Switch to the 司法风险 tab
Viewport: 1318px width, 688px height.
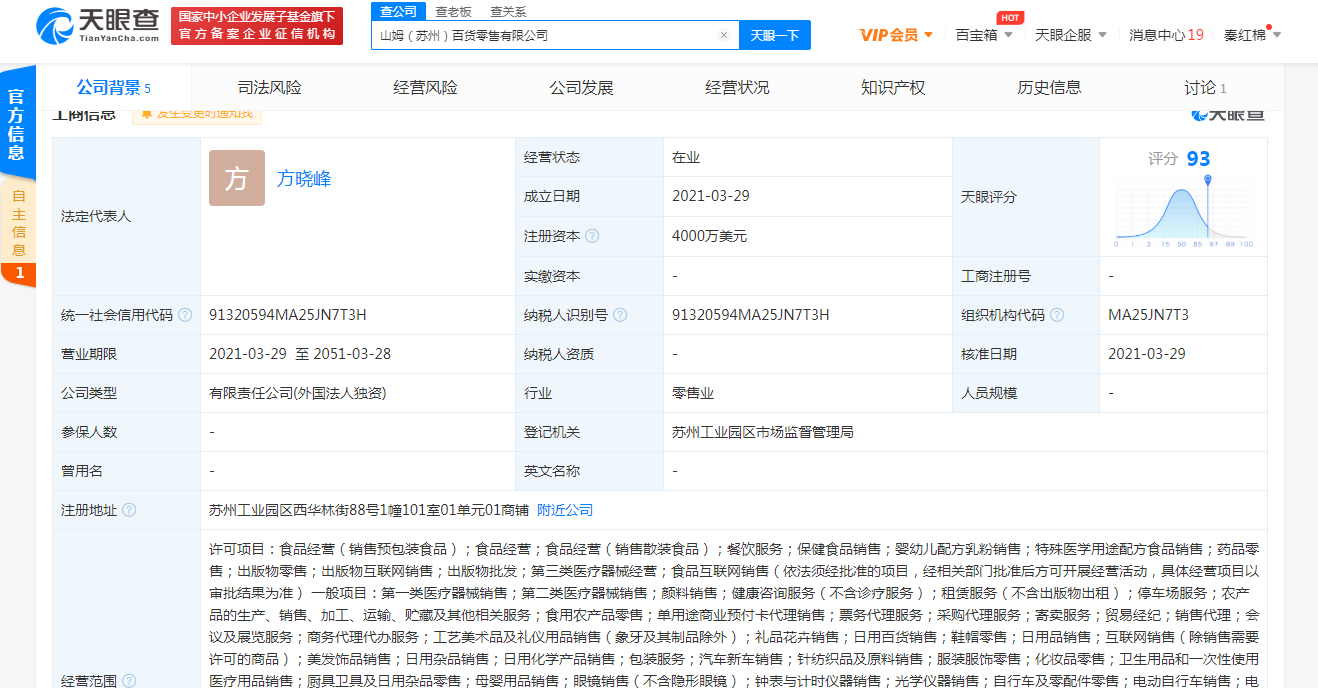click(269, 87)
